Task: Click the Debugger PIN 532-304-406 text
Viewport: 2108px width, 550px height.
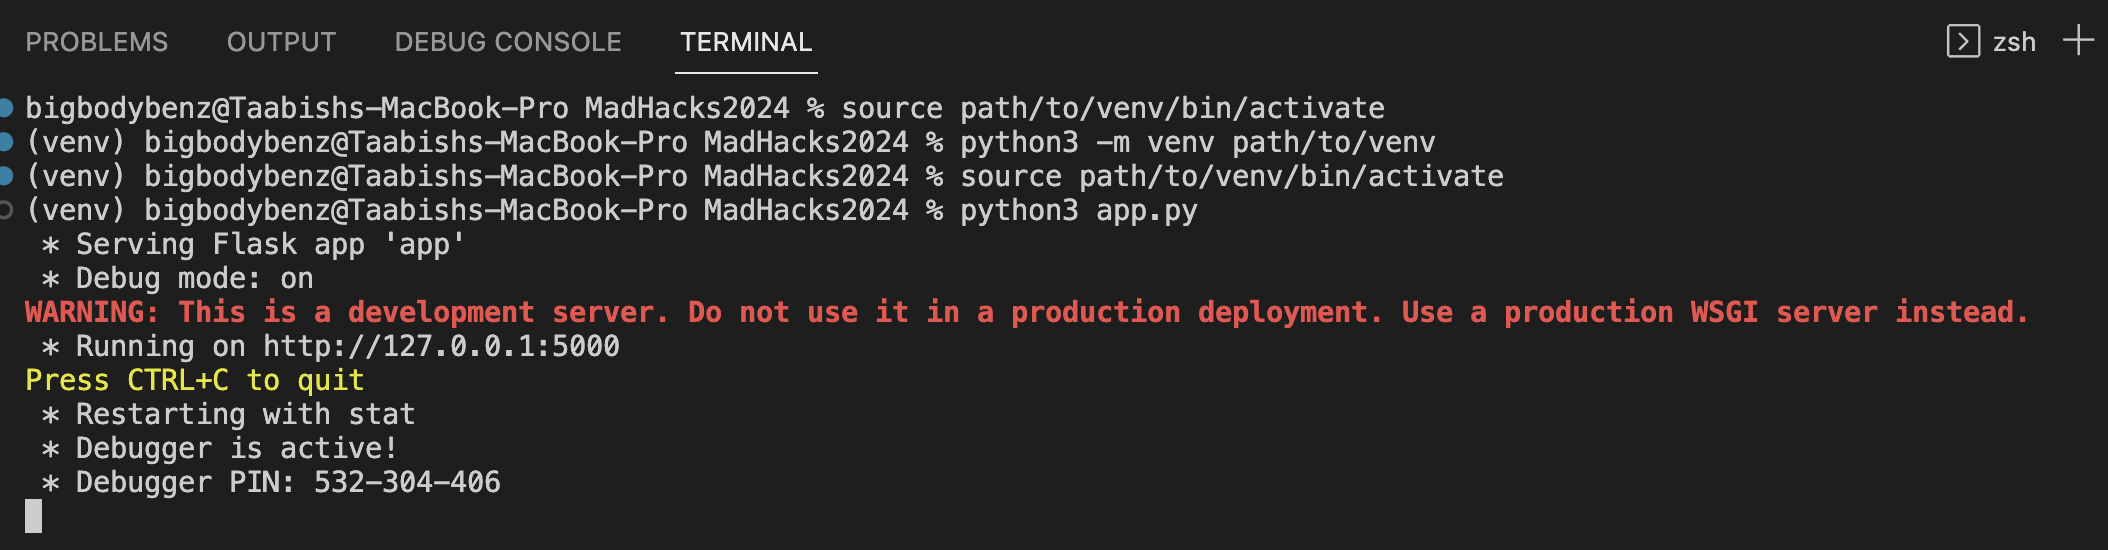Action: click(x=288, y=482)
